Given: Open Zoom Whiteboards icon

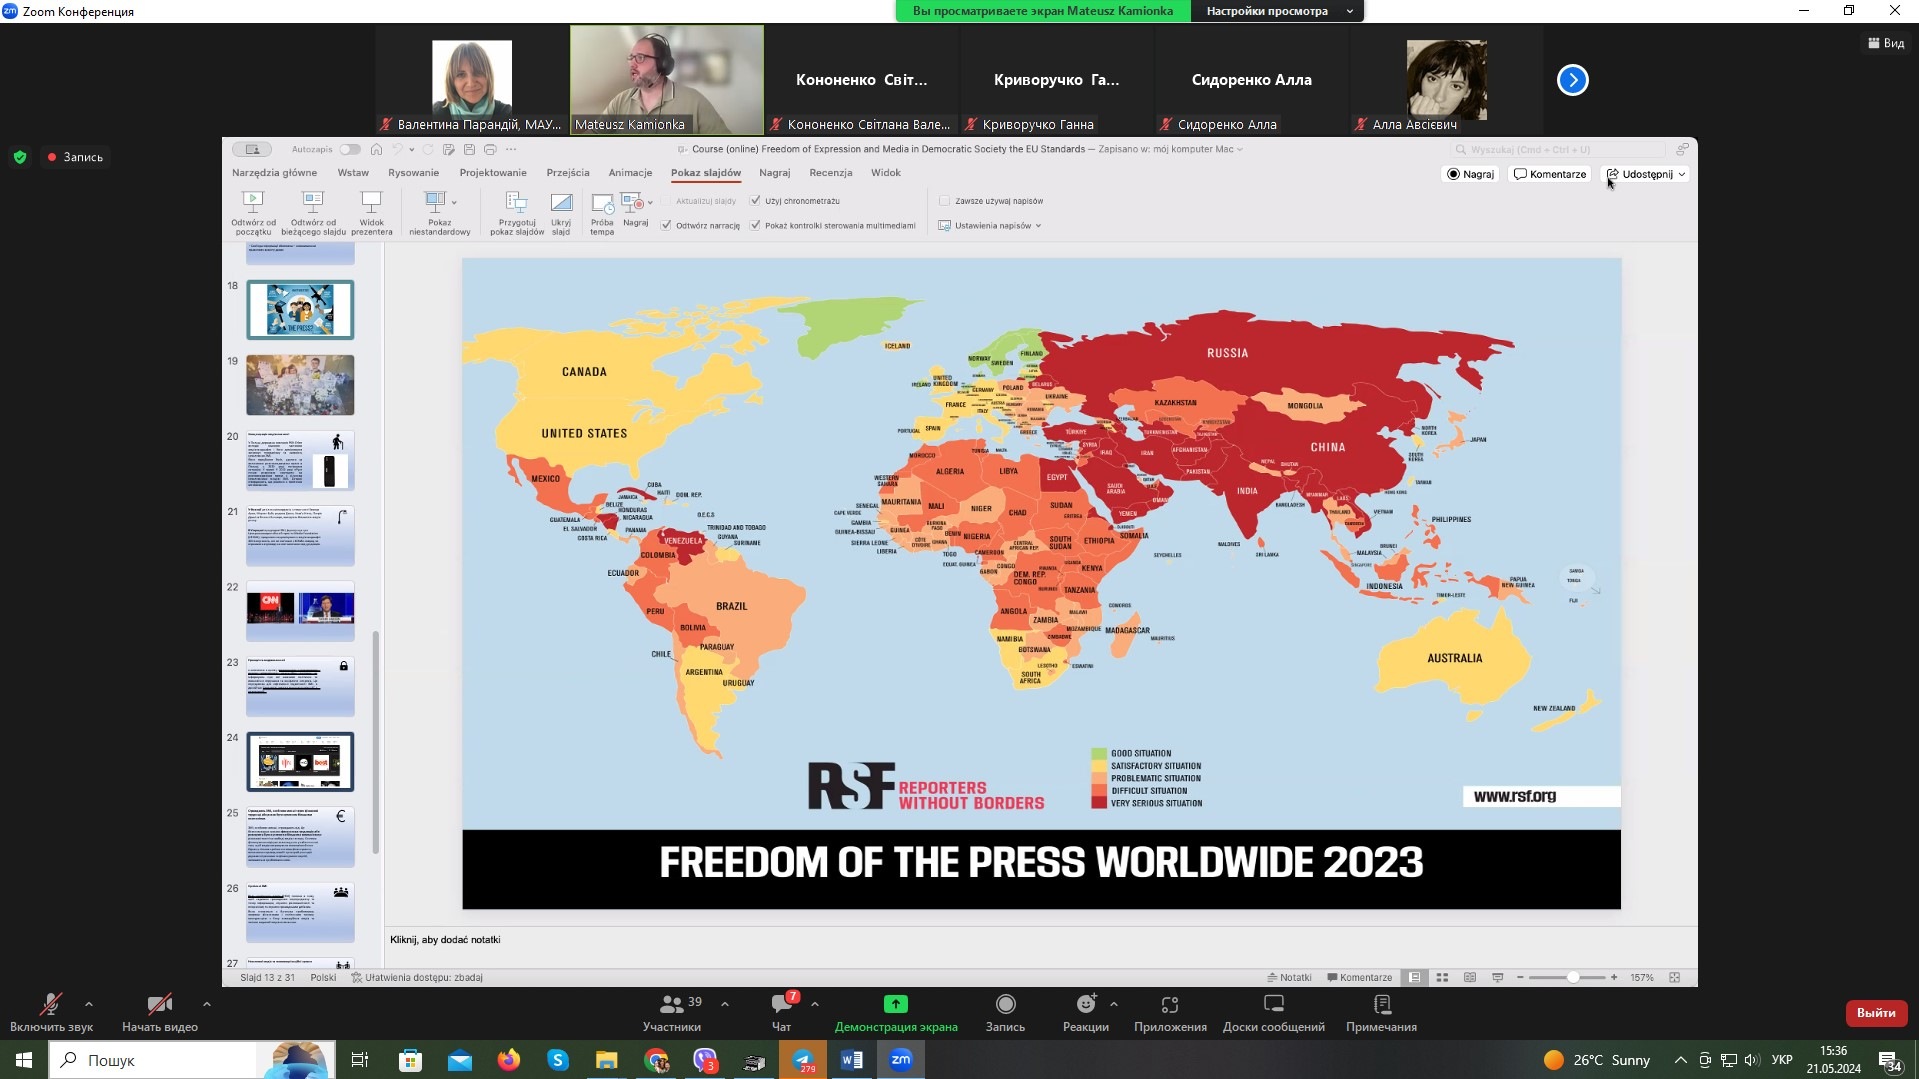Looking at the screenshot, I should tap(1273, 1005).
